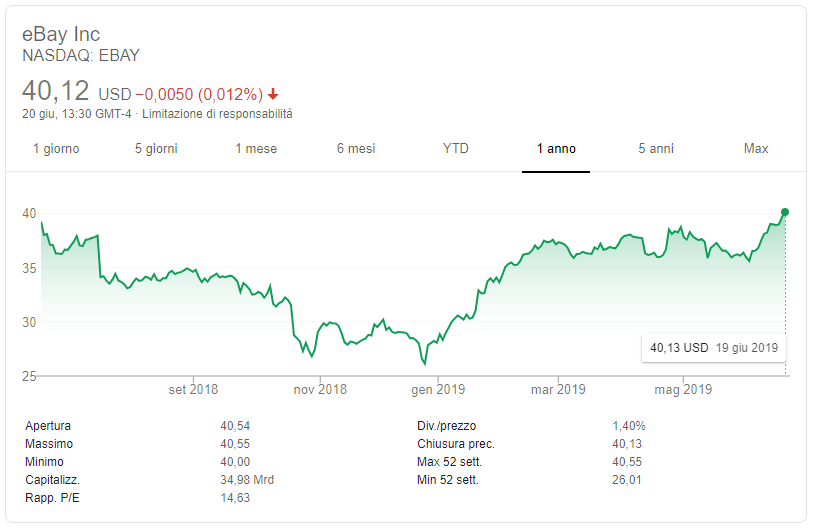Click the Min 52 sett. label
The width and height of the screenshot is (813, 529).
pyautogui.click(x=448, y=480)
